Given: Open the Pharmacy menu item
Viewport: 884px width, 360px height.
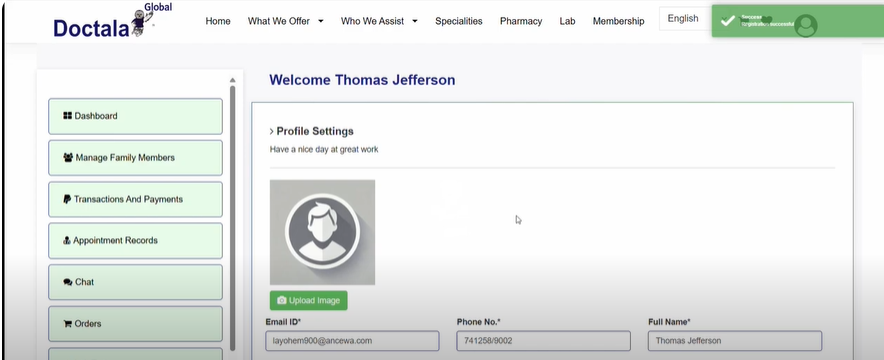Looking at the screenshot, I should point(521,21).
